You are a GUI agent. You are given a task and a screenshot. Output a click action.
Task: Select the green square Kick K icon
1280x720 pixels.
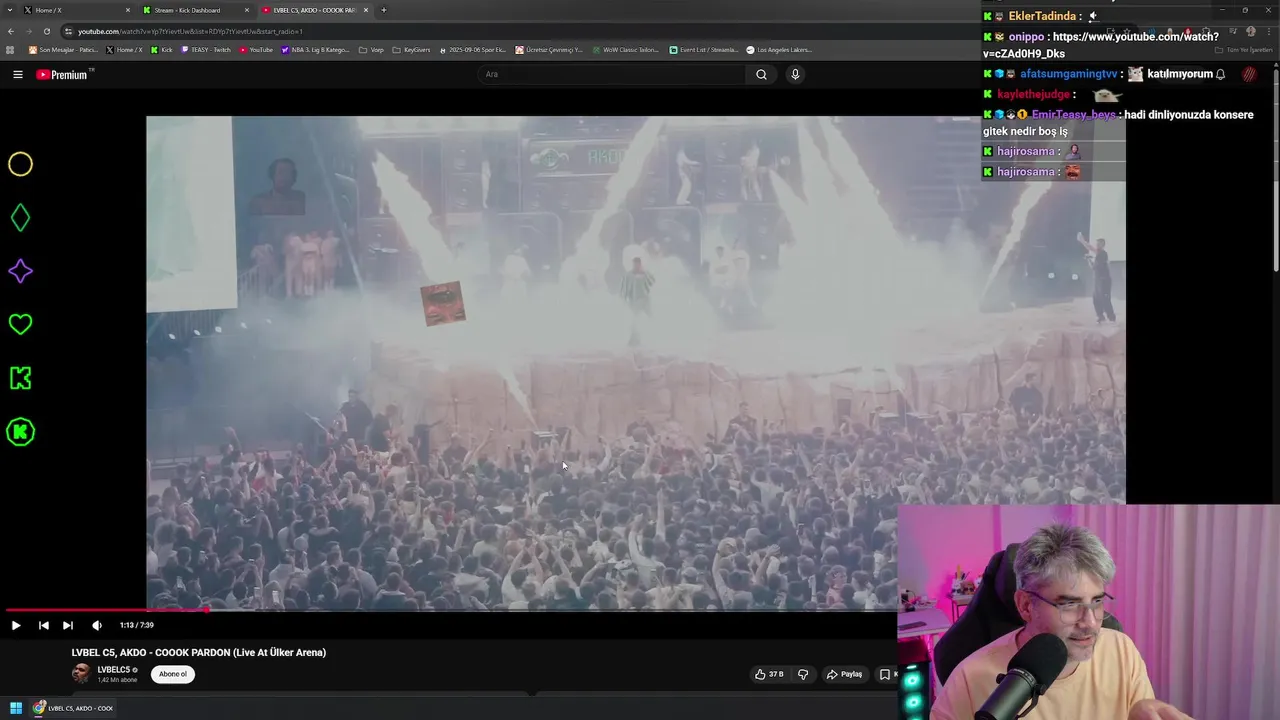point(20,378)
